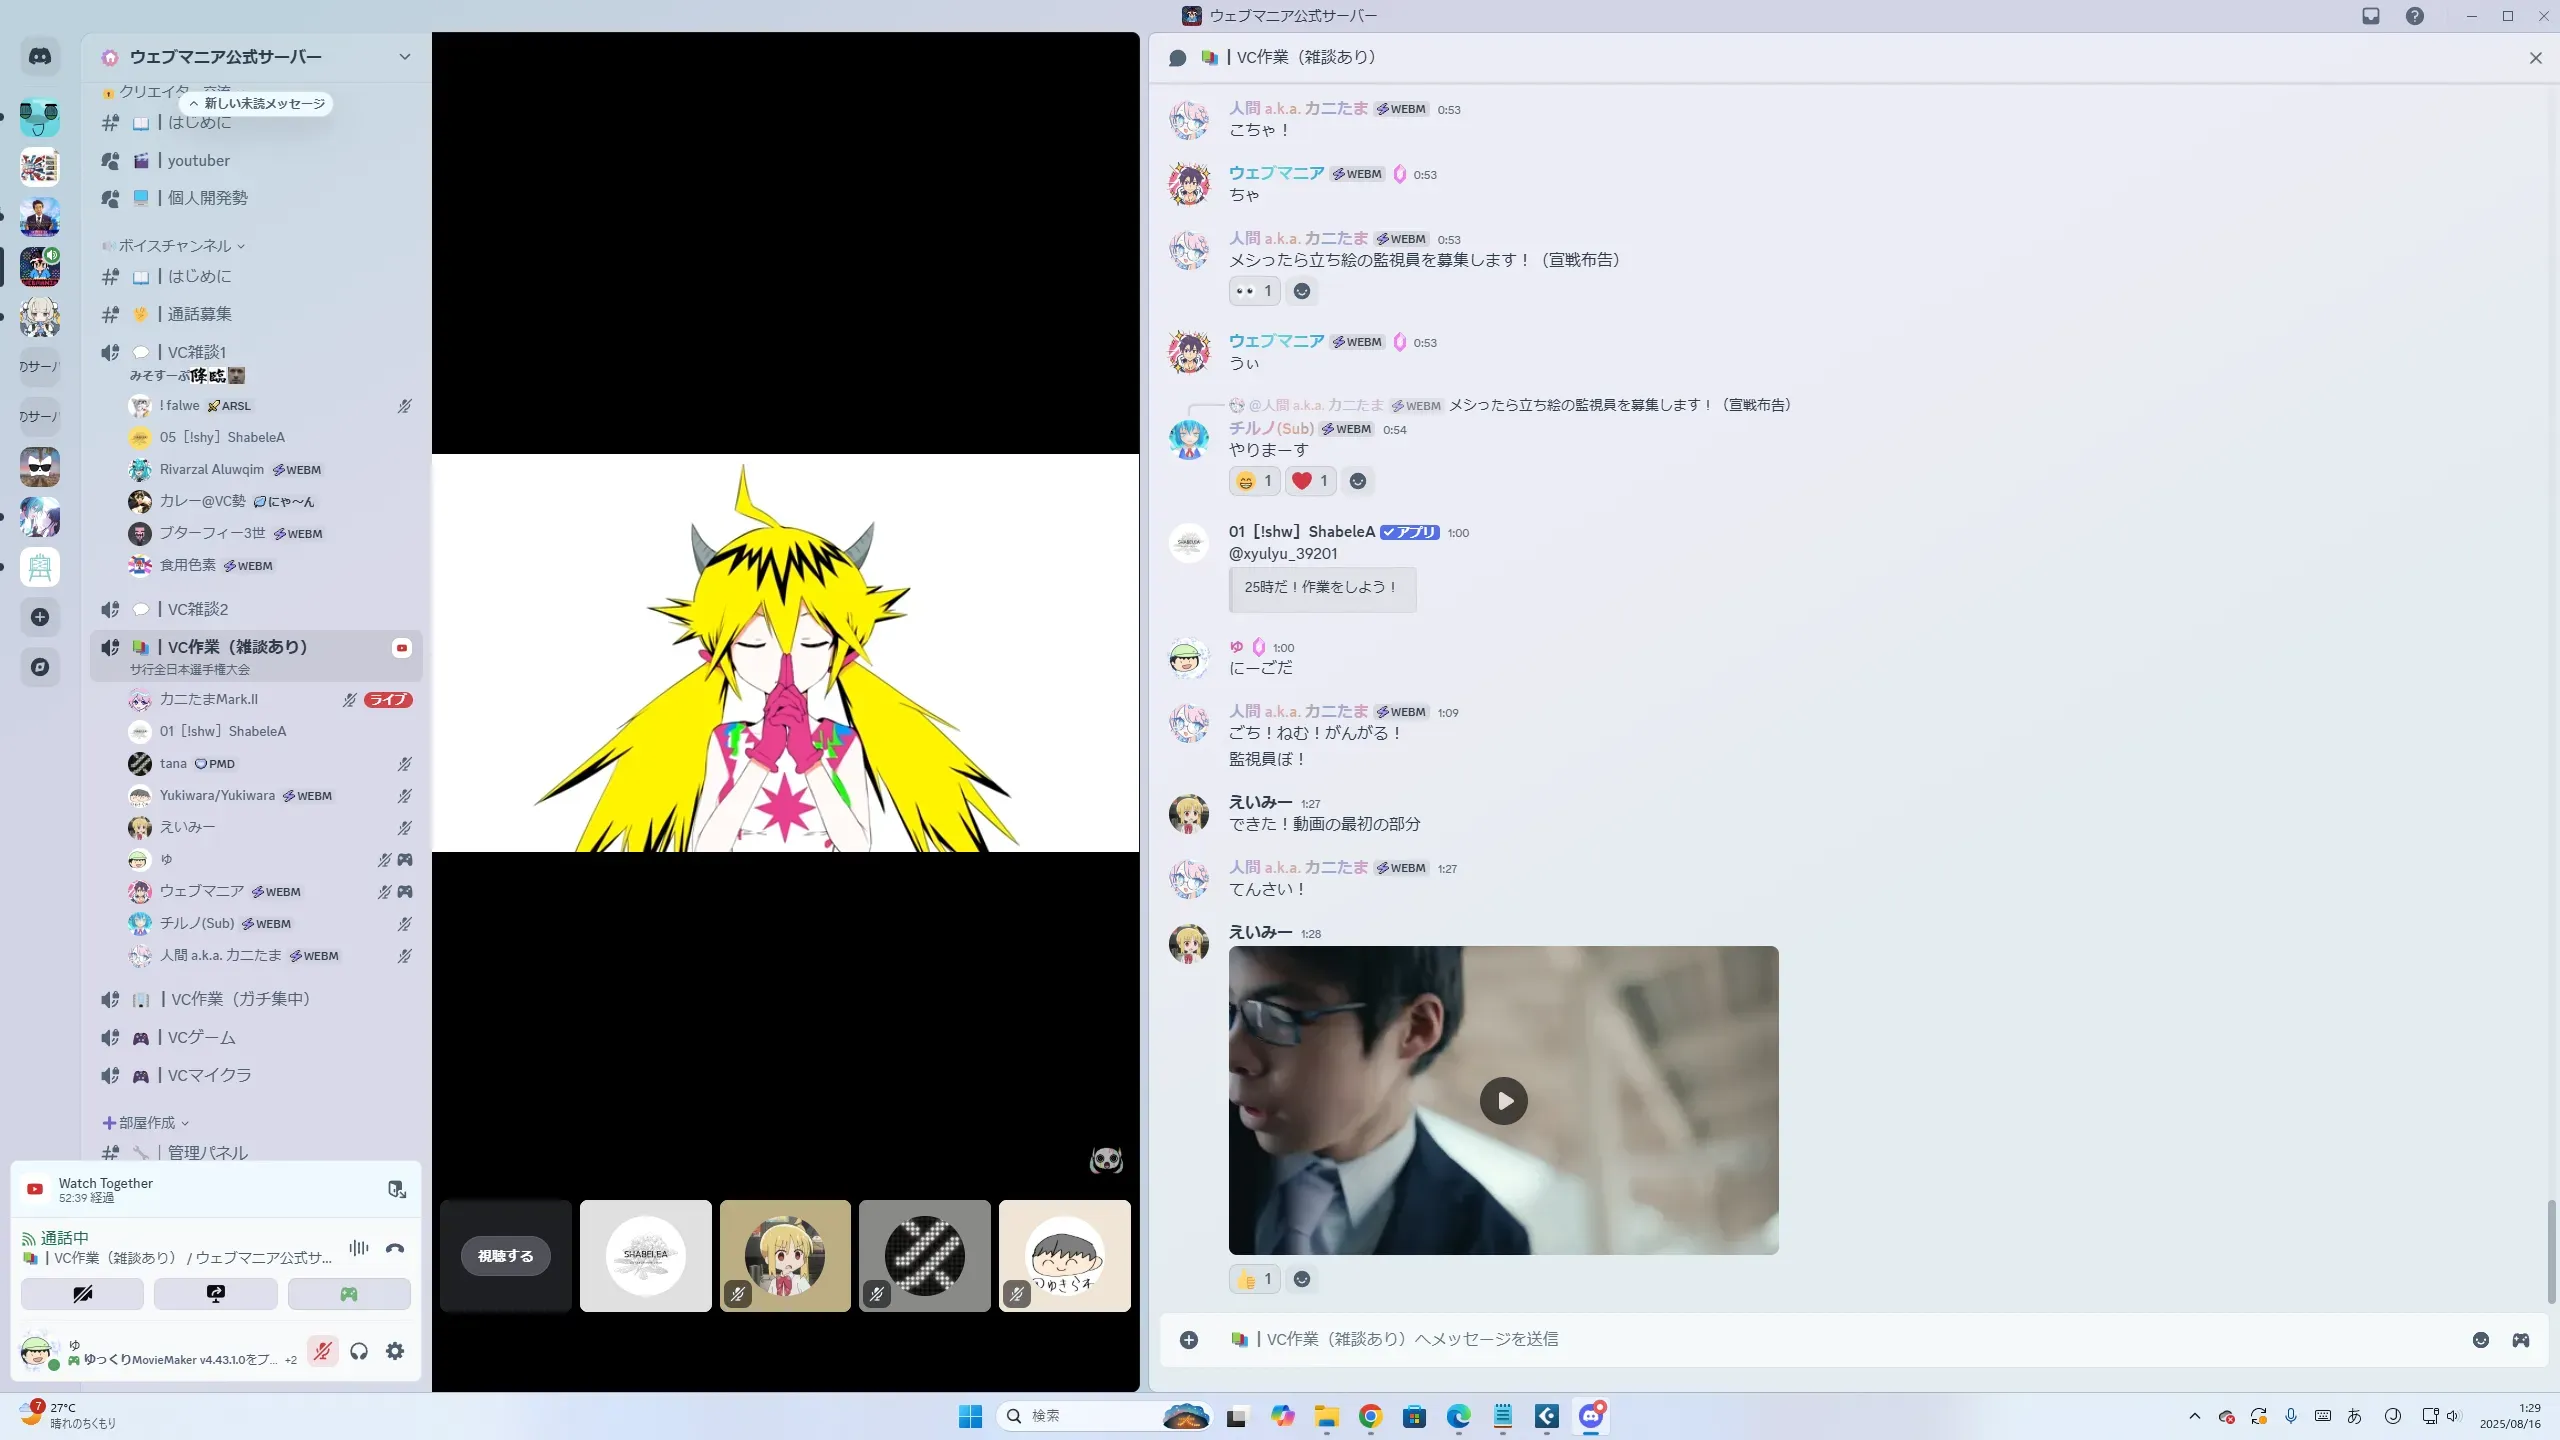
Task: Collapse the ボイスチャンネル category
Action: point(175,246)
